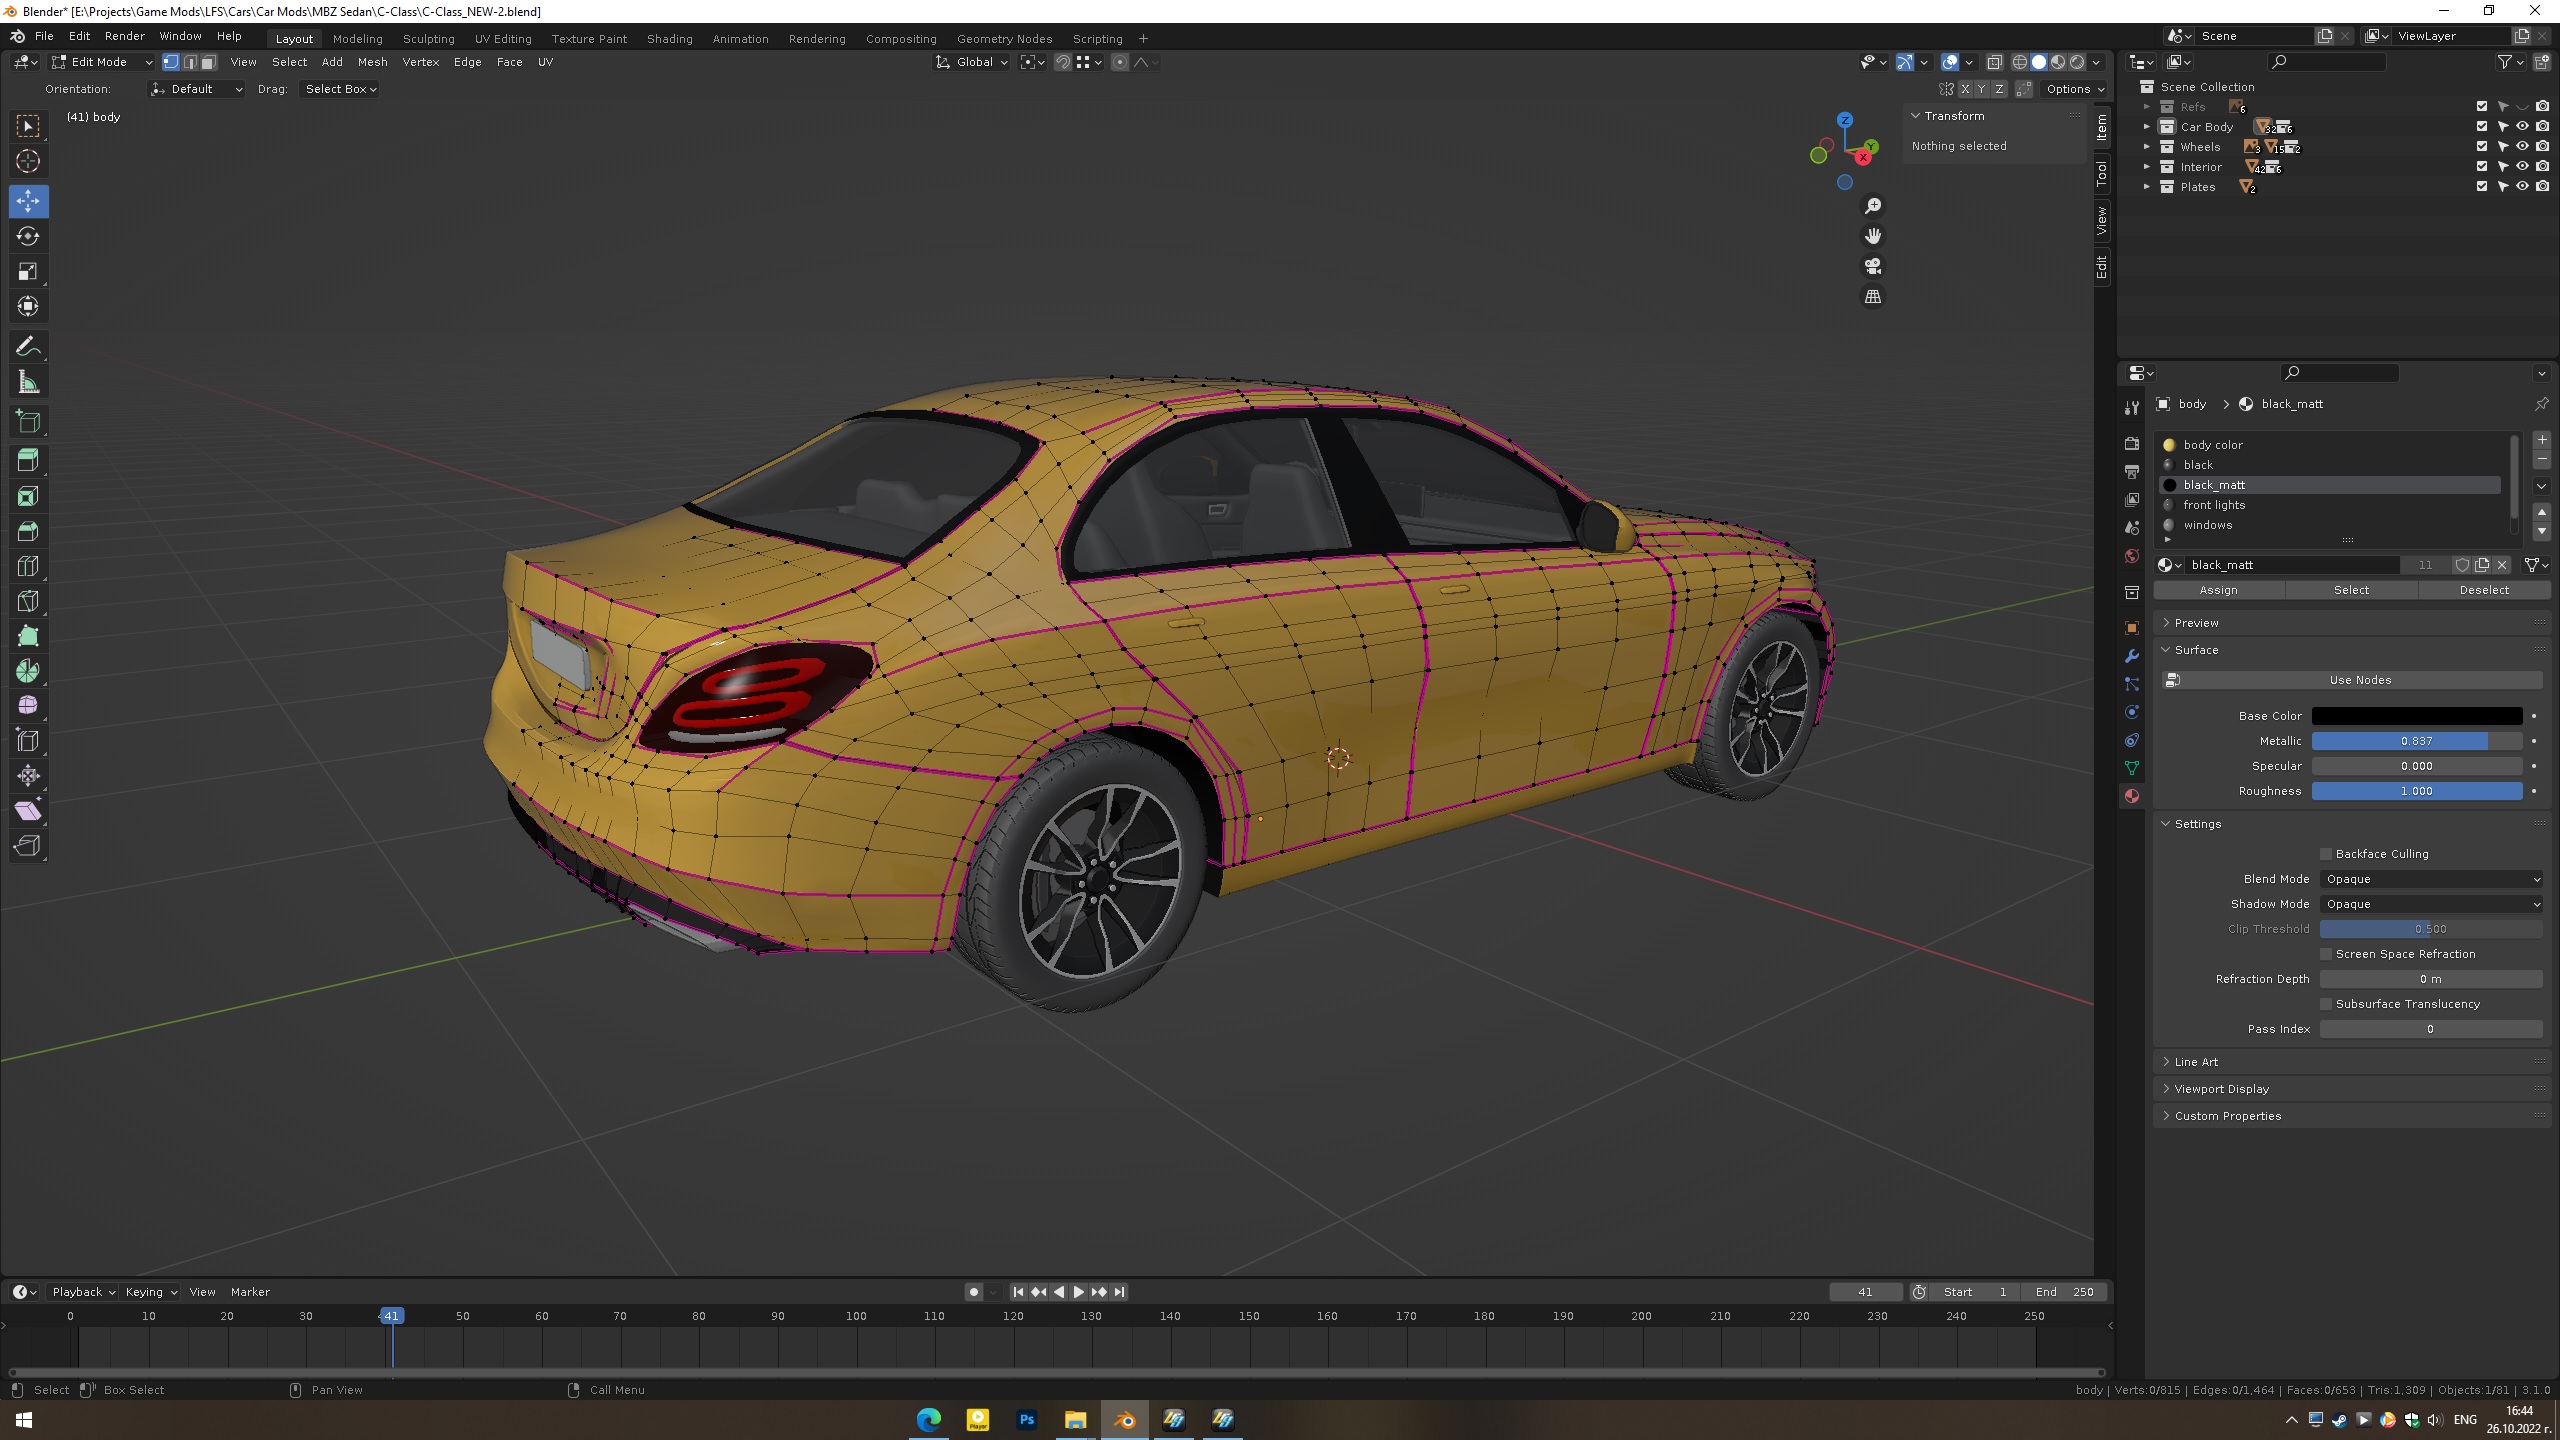Switch to face select mode
The width and height of the screenshot is (2560, 1440).
tap(208, 62)
